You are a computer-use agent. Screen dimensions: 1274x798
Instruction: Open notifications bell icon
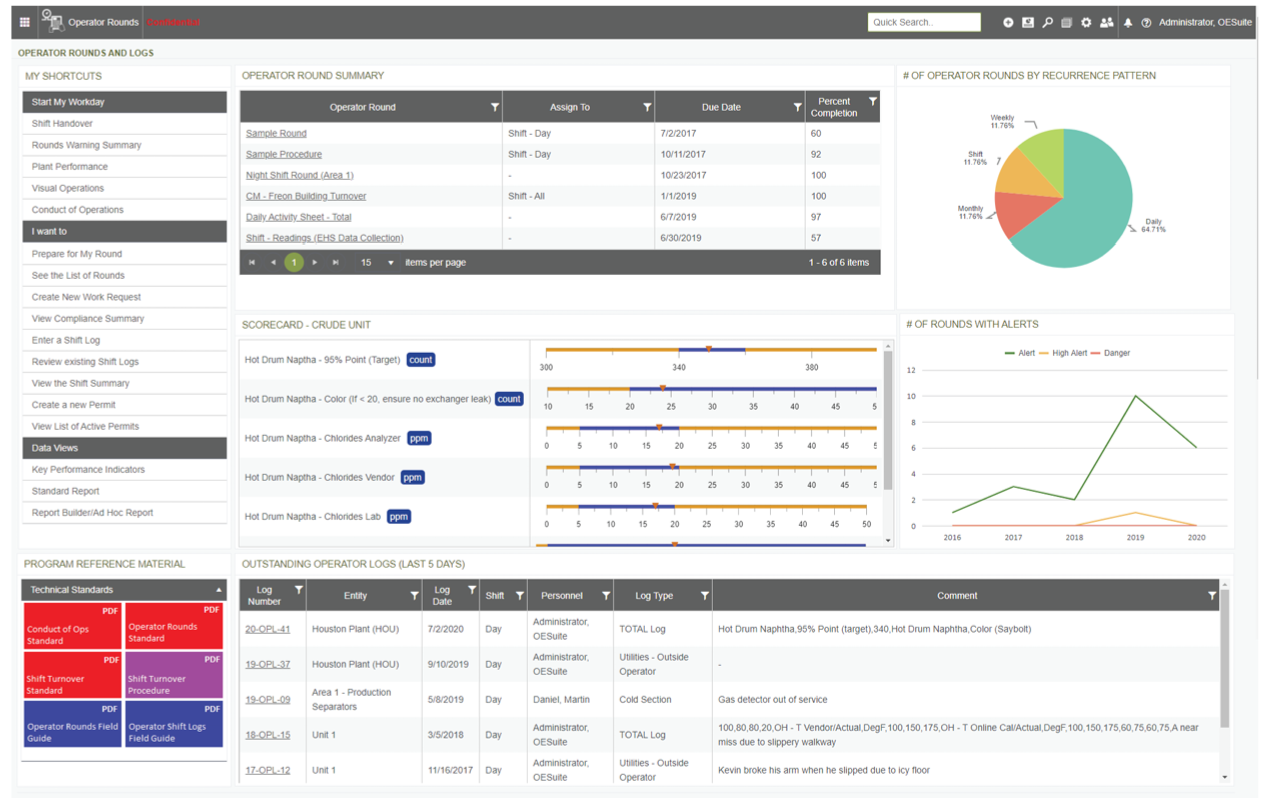tap(1128, 22)
